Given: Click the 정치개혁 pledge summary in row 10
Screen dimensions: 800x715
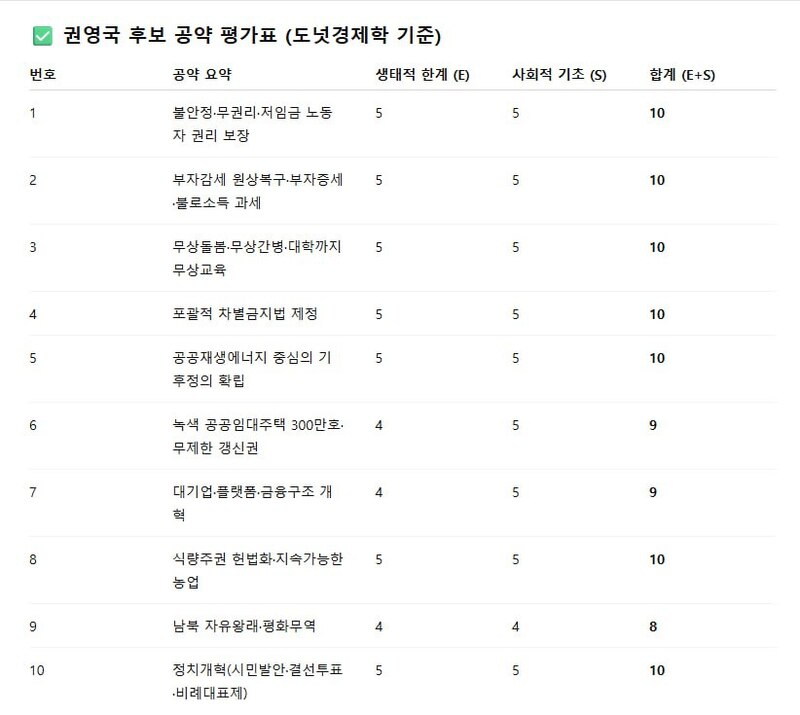Looking at the screenshot, I should [257, 681].
